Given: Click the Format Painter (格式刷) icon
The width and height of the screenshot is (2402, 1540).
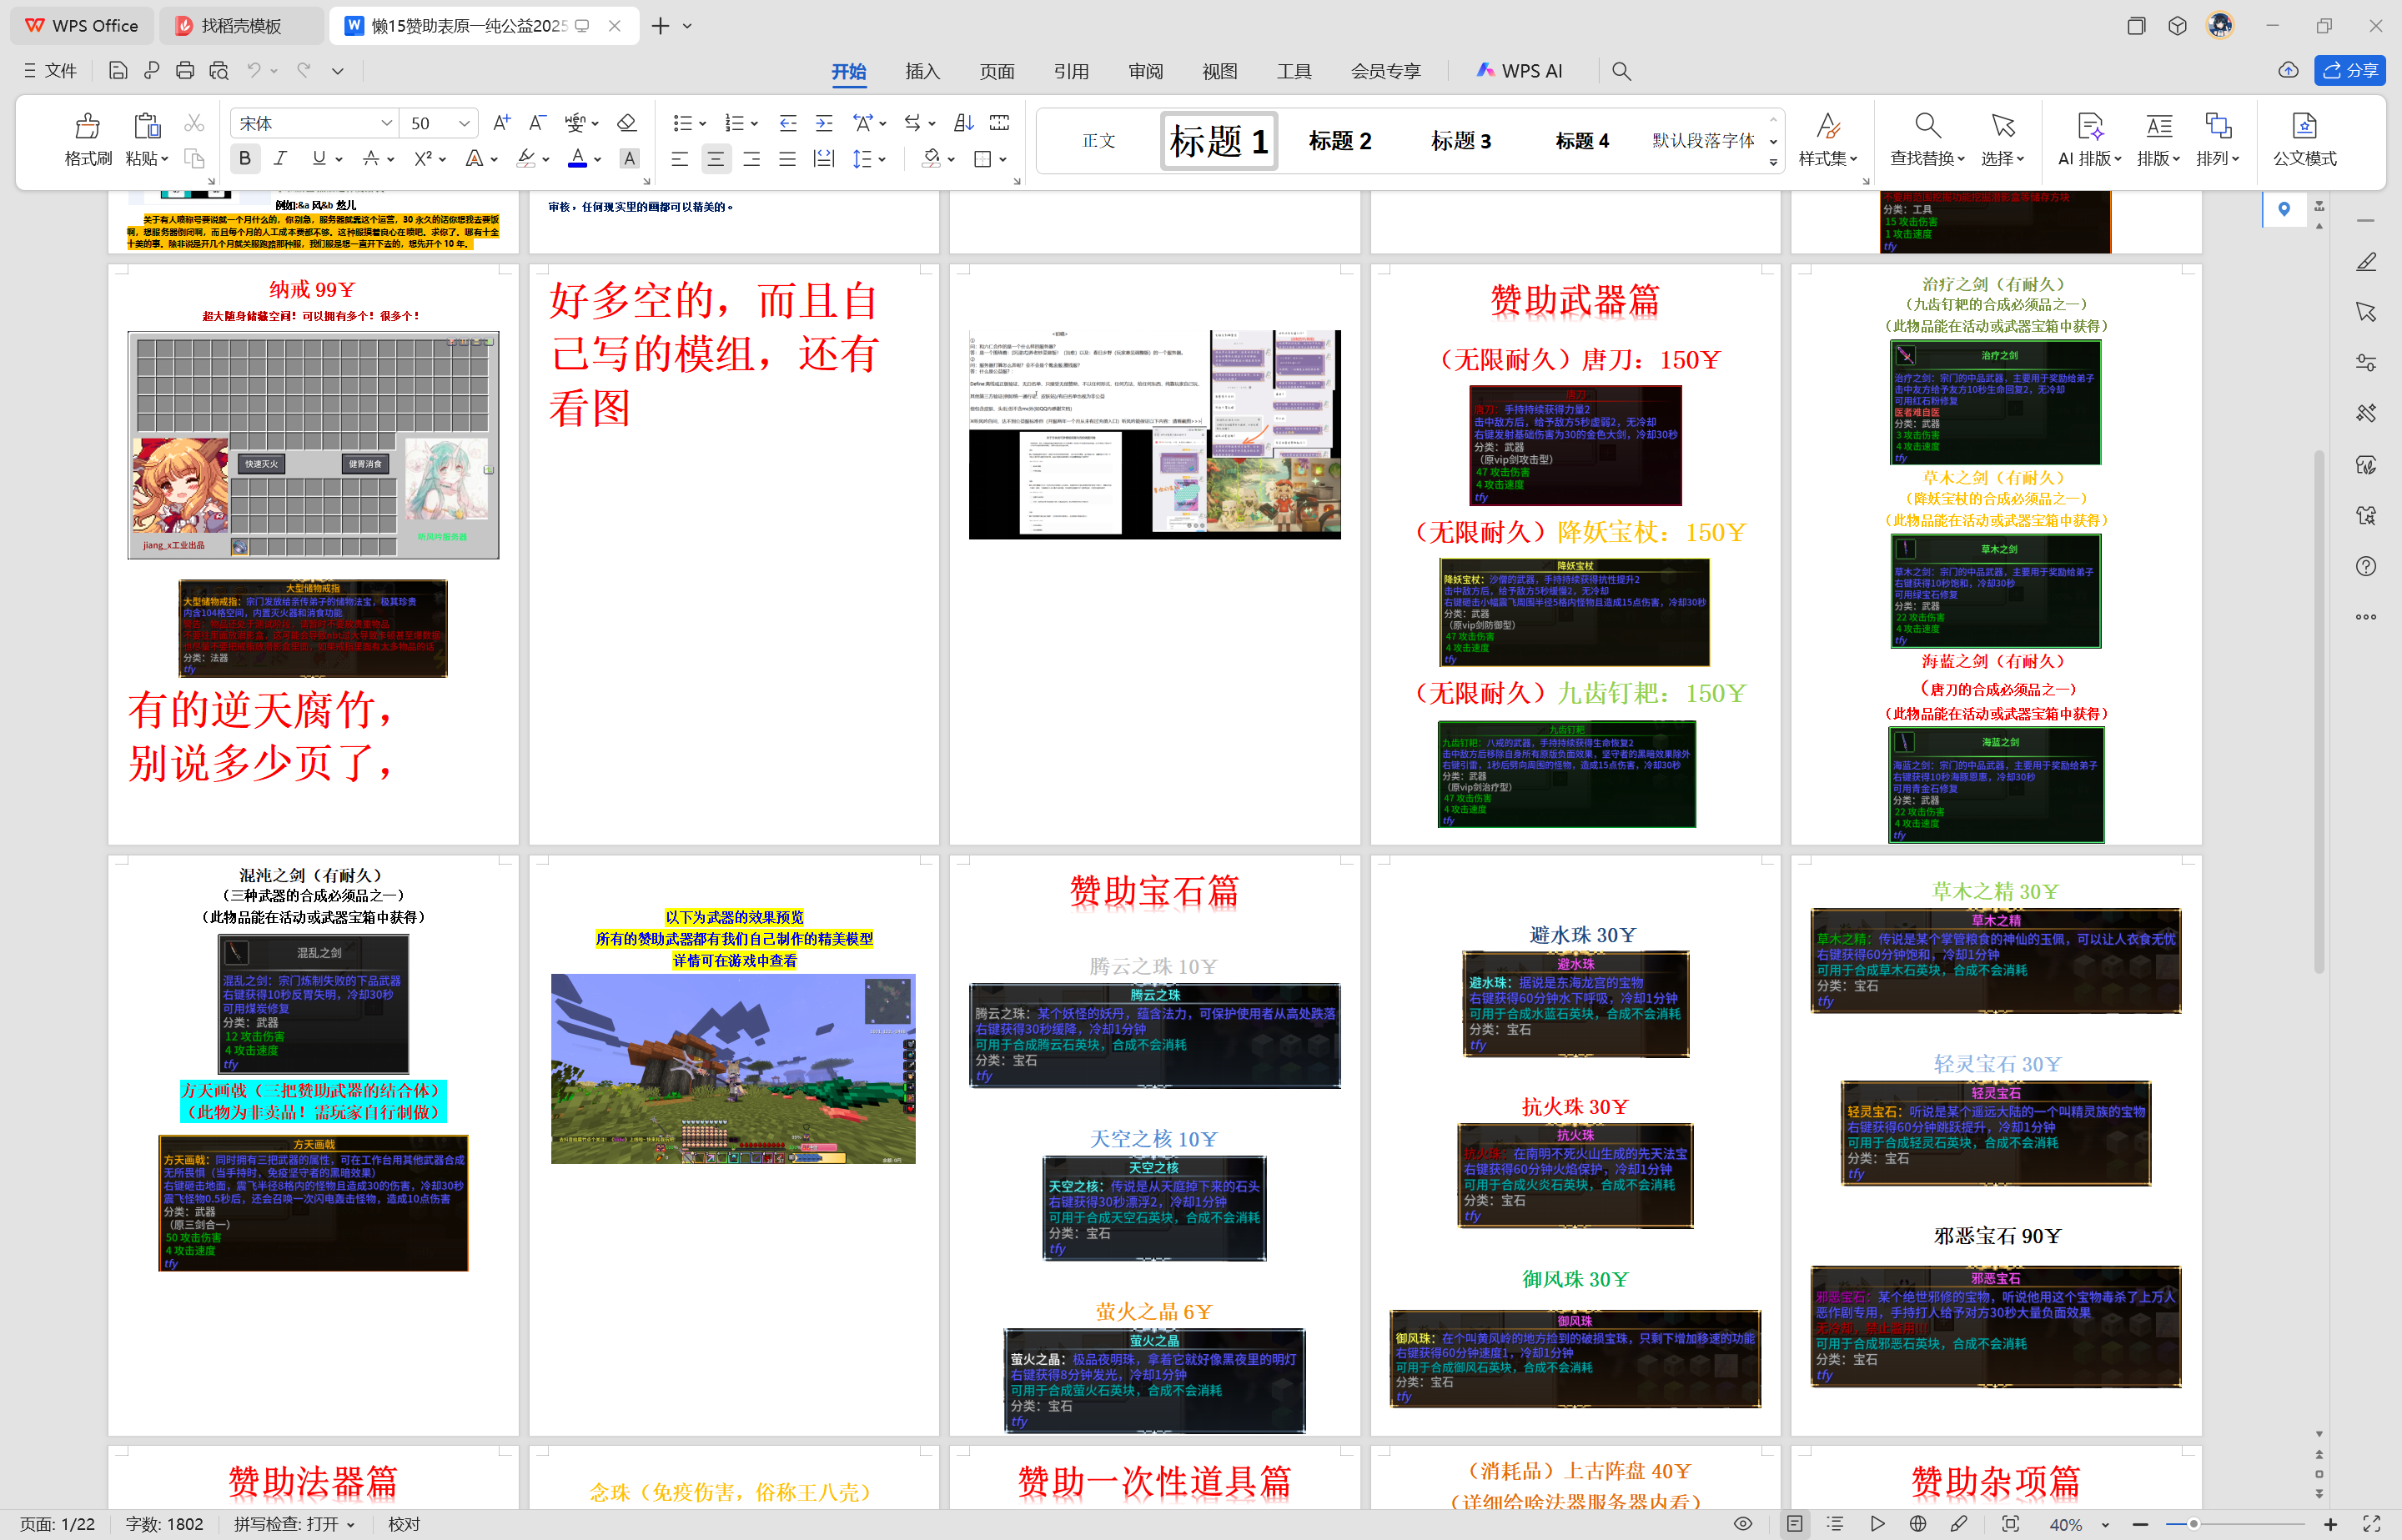Looking at the screenshot, I should point(87,127).
